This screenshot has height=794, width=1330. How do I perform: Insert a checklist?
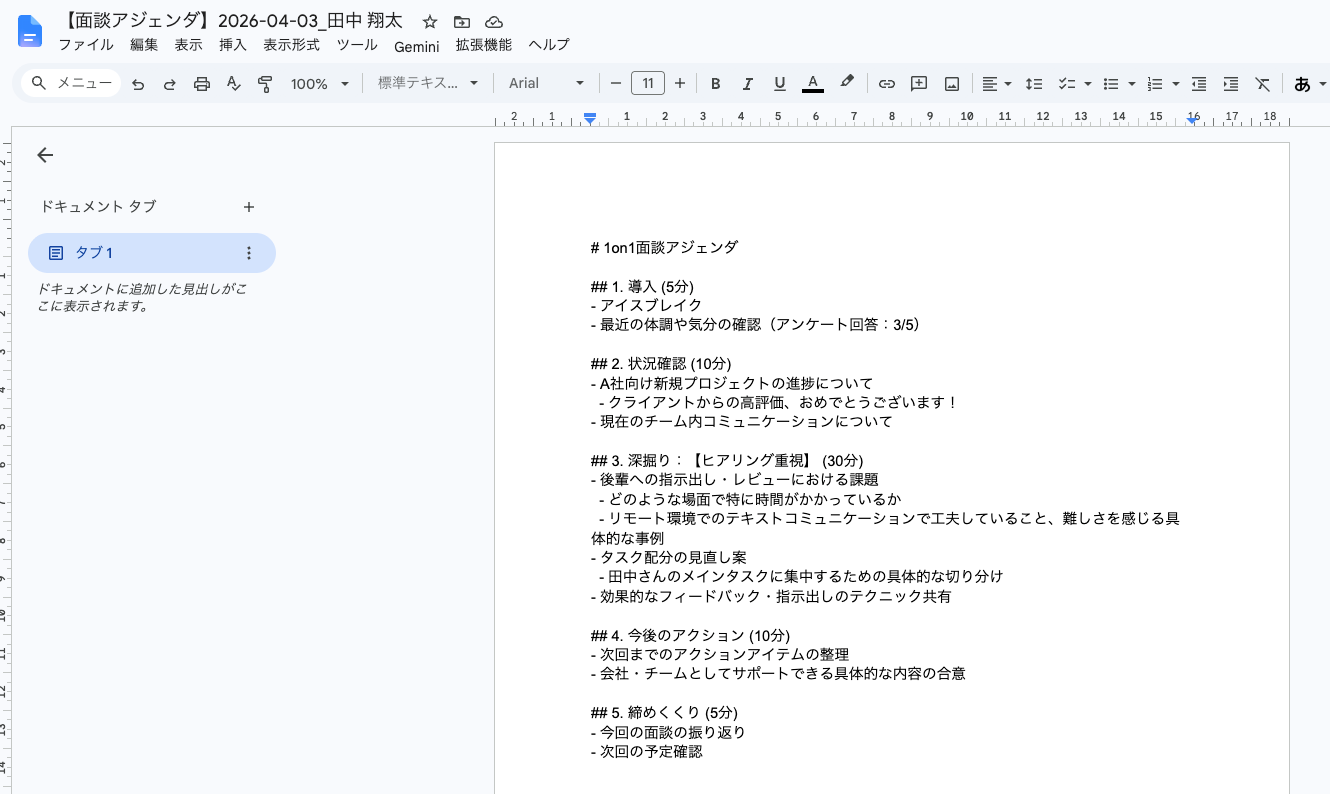(x=1067, y=84)
